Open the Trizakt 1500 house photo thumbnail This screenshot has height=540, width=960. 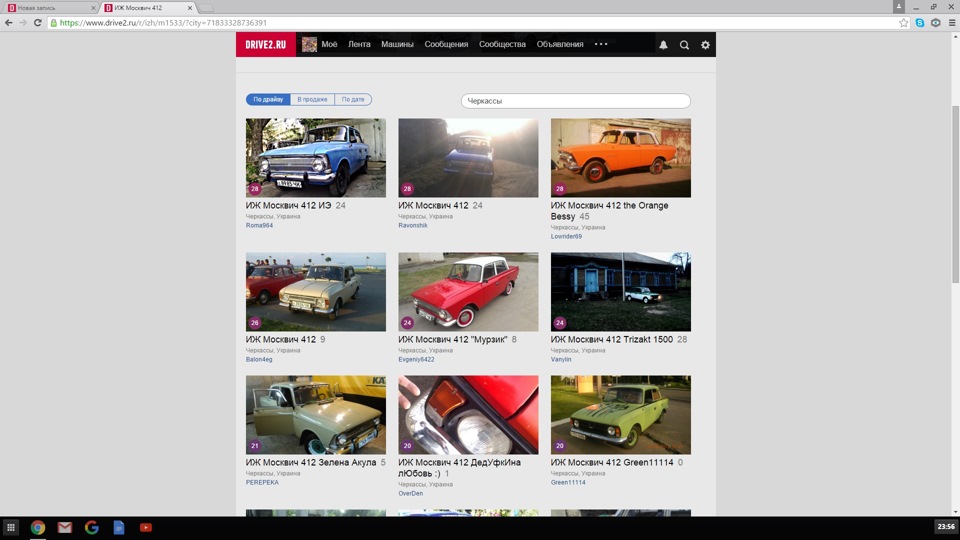tap(621, 292)
